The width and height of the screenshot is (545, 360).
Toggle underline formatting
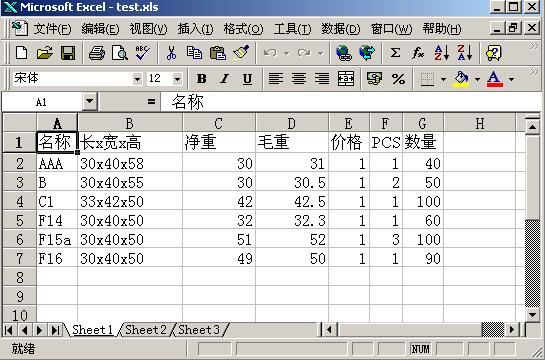tap(247, 79)
